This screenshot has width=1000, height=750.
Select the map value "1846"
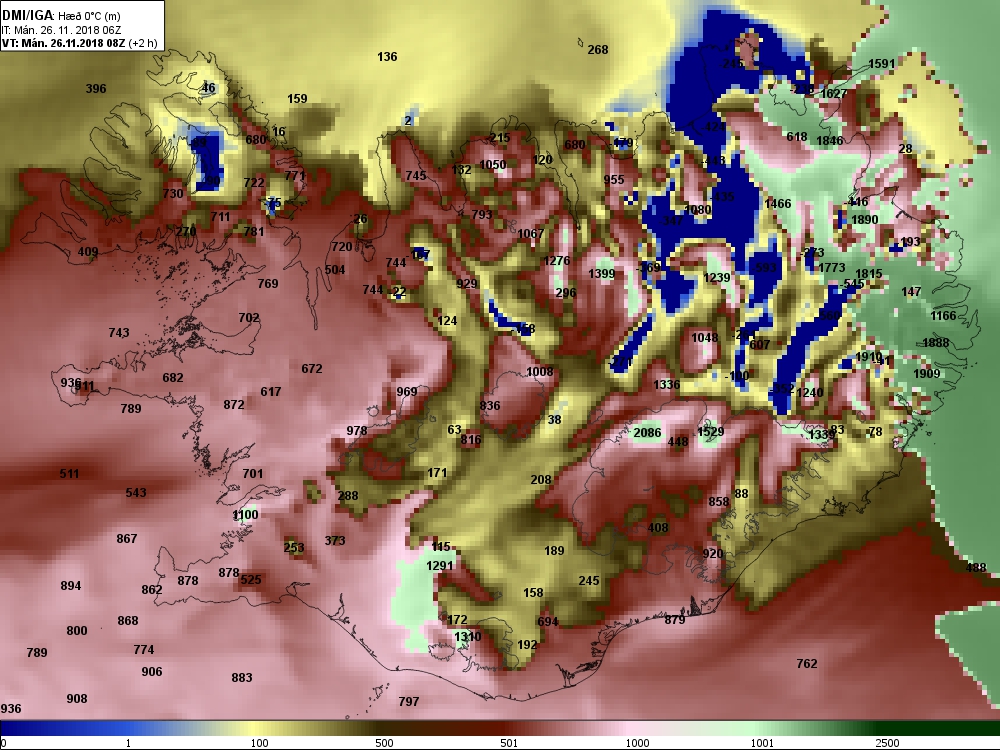[830, 141]
